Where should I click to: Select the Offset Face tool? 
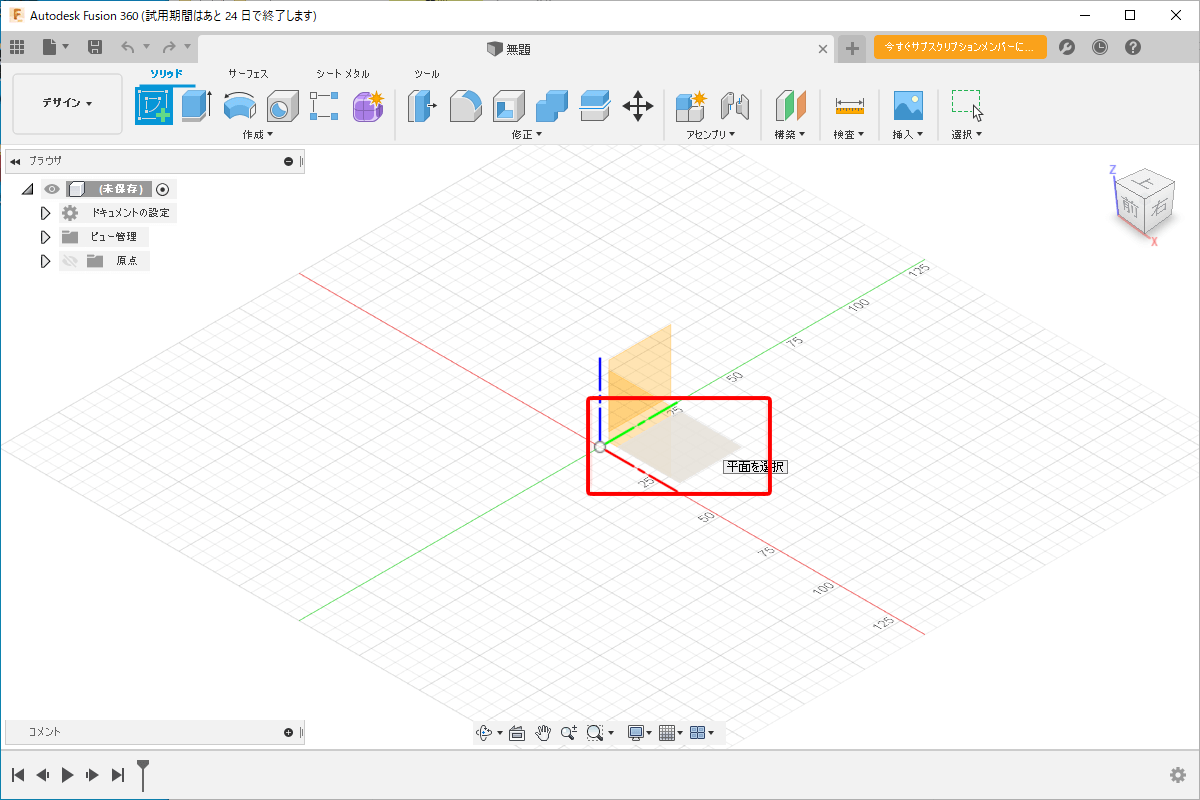tap(594, 106)
